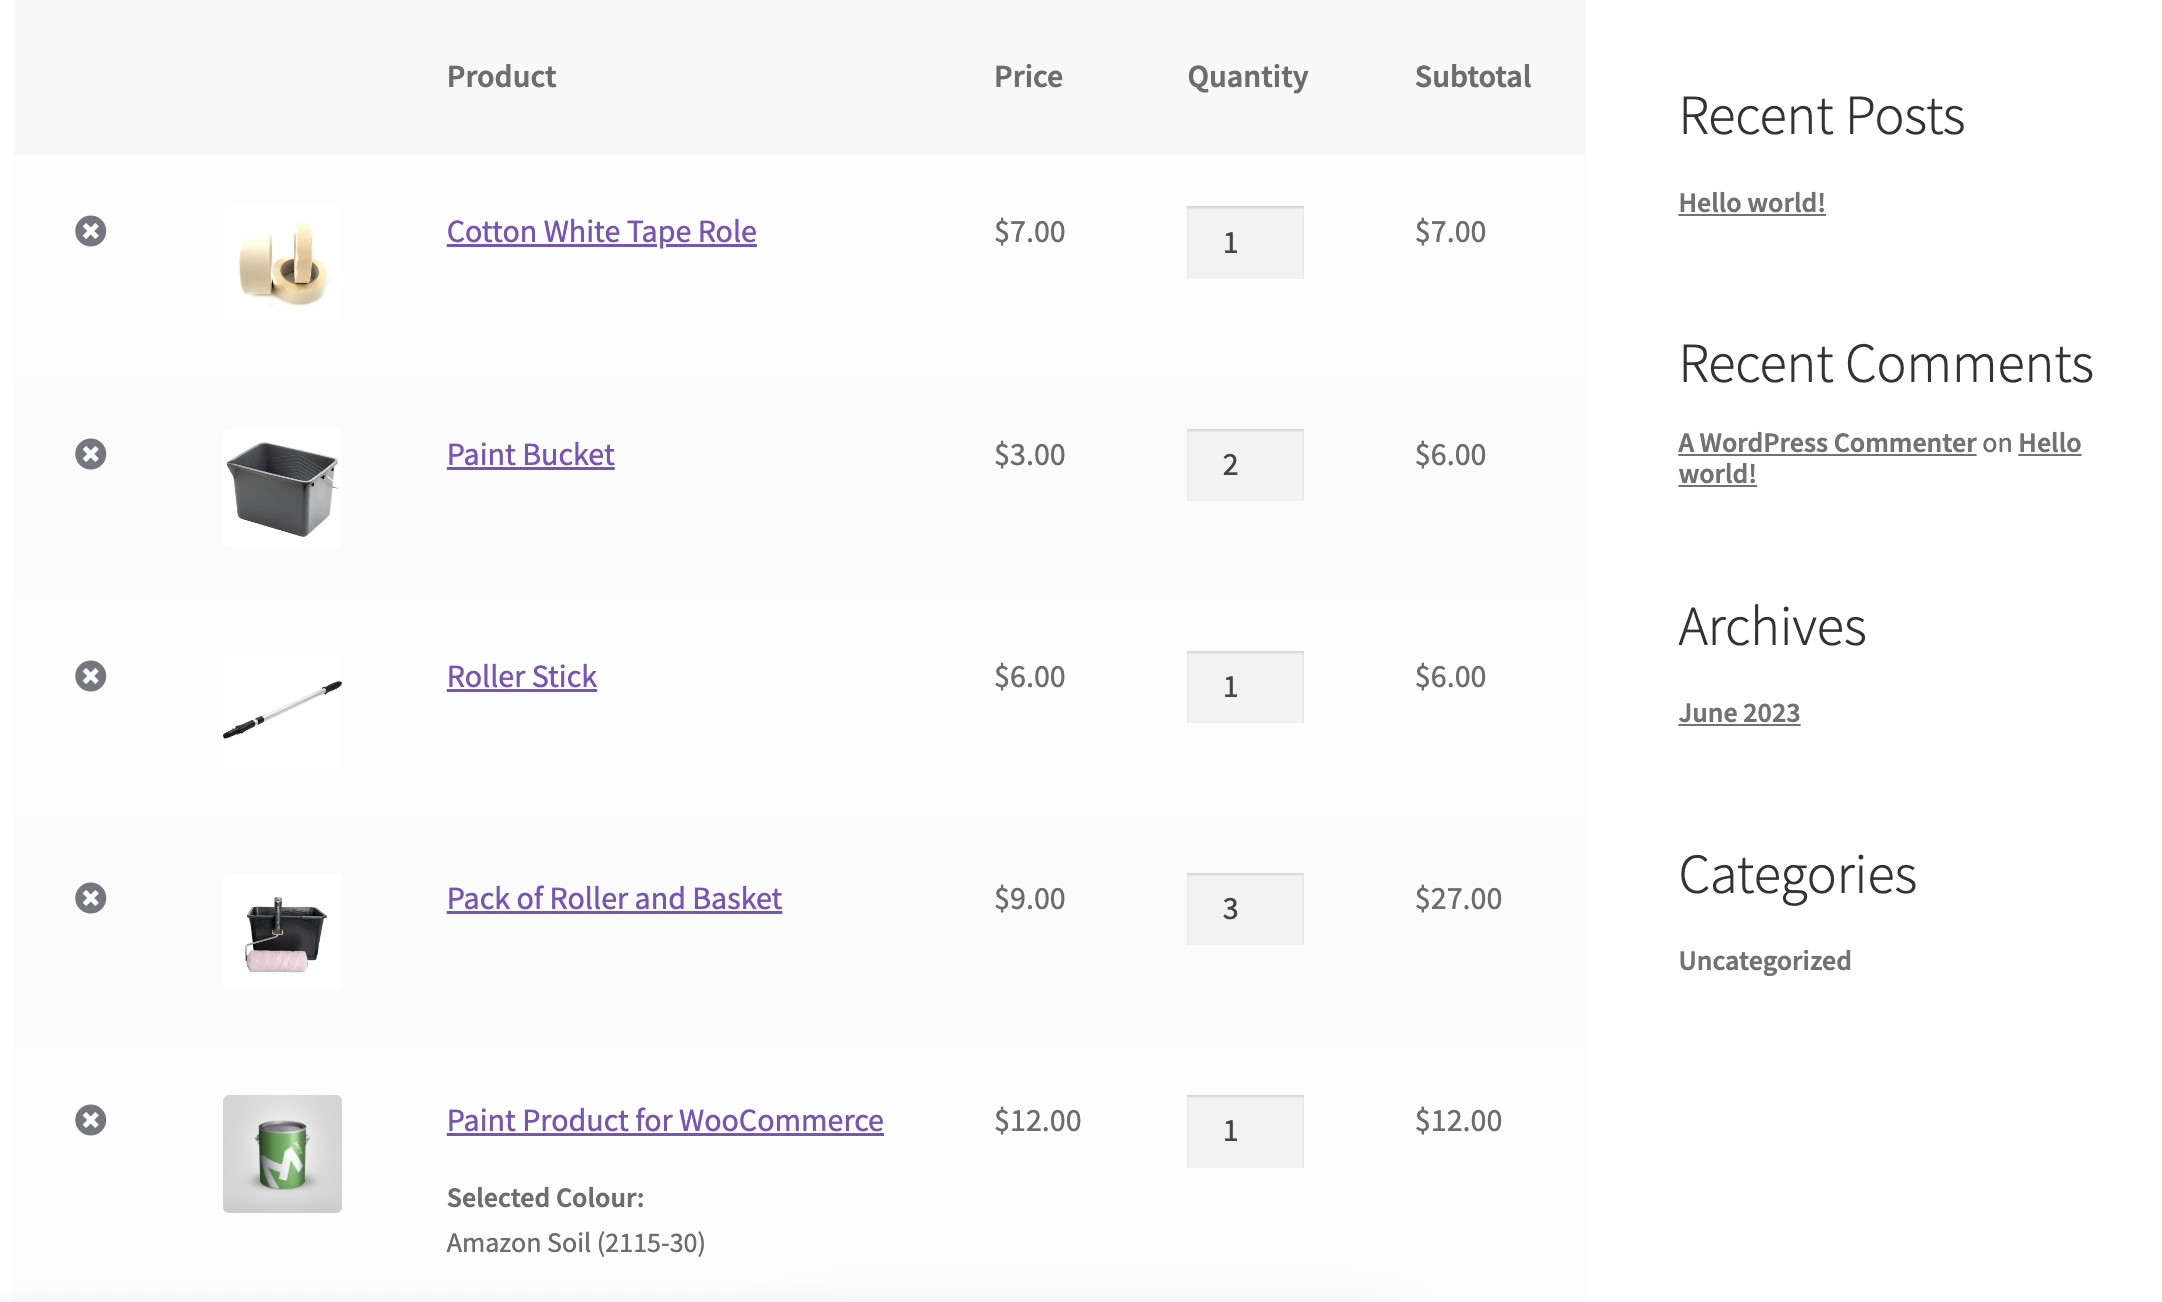The height and width of the screenshot is (1302, 2162).
Task: Follow the Roller Stick link
Action: (x=521, y=676)
